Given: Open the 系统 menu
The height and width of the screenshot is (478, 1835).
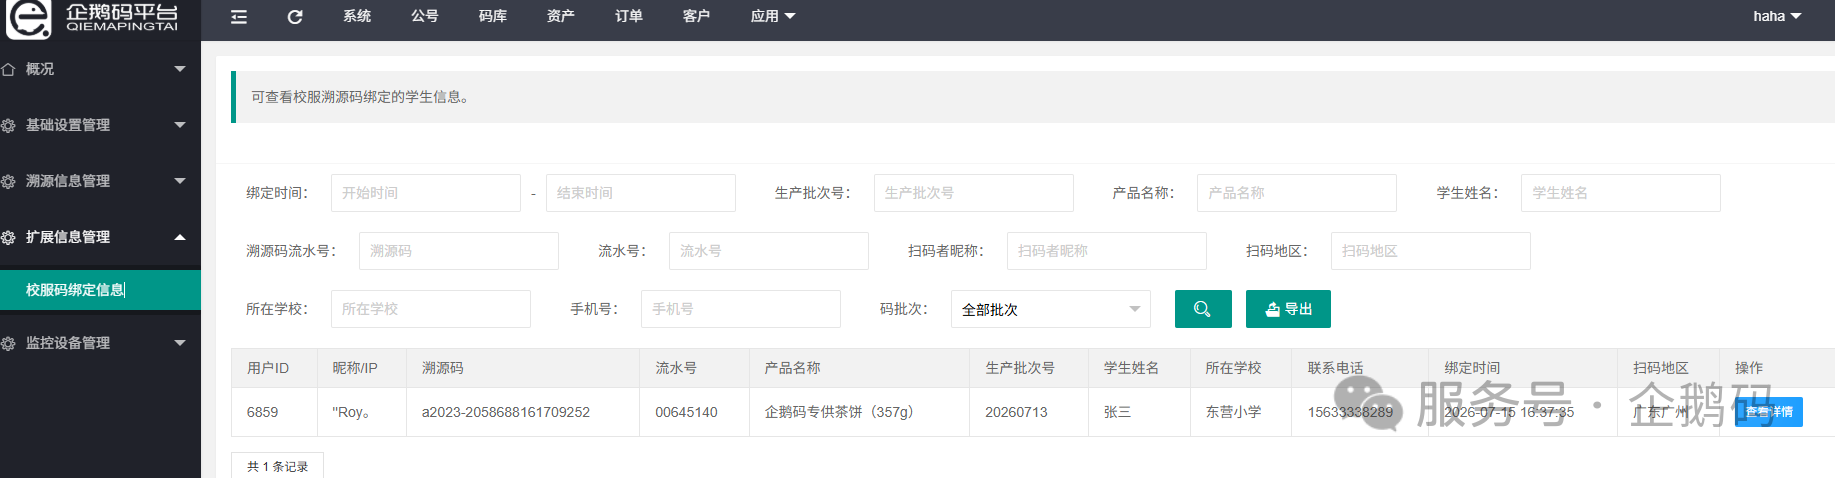Looking at the screenshot, I should pos(357,16).
